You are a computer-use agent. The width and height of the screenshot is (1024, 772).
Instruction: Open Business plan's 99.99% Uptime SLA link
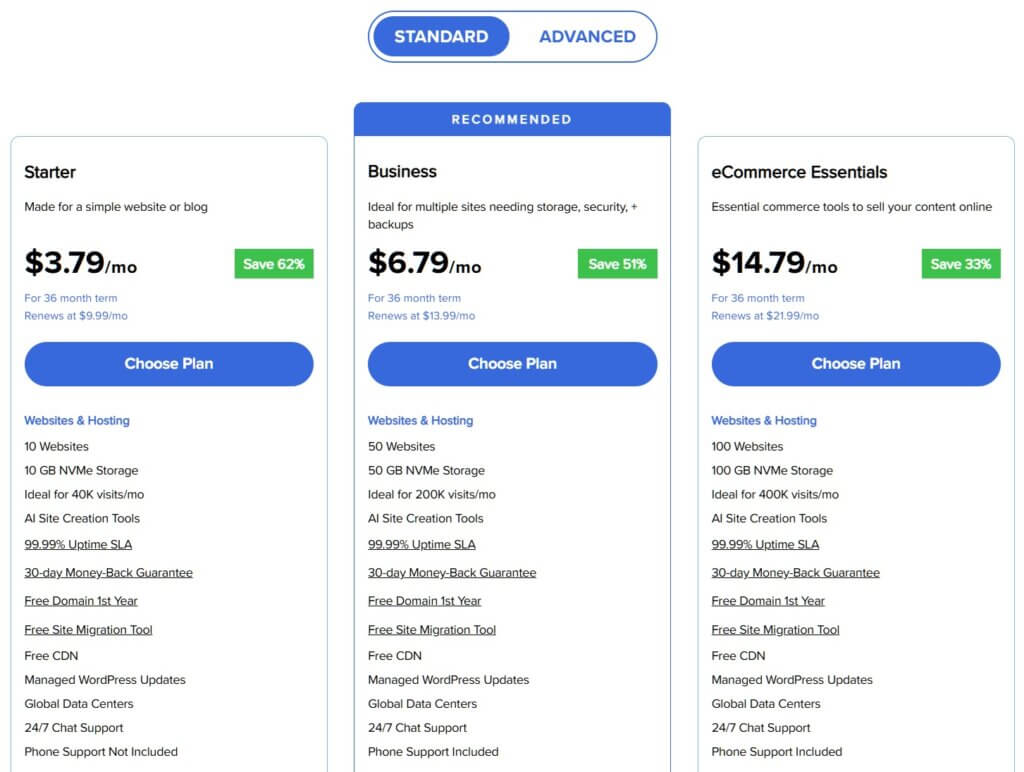tap(422, 545)
